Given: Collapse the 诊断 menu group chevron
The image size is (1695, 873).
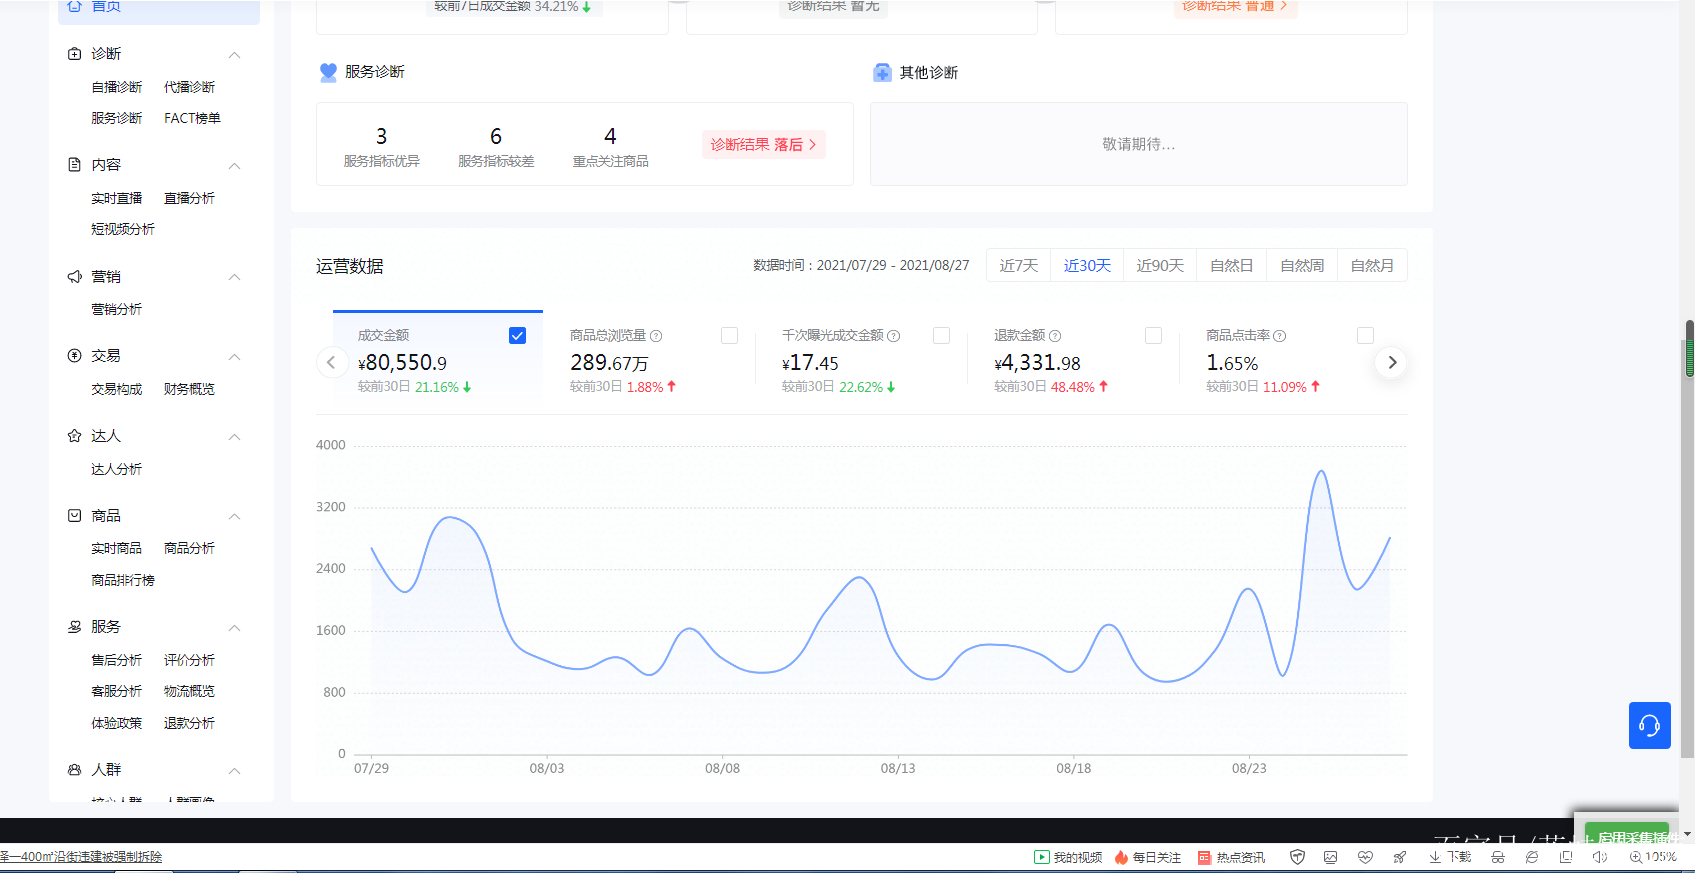Looking at the screenshot, I should point(234,55).
